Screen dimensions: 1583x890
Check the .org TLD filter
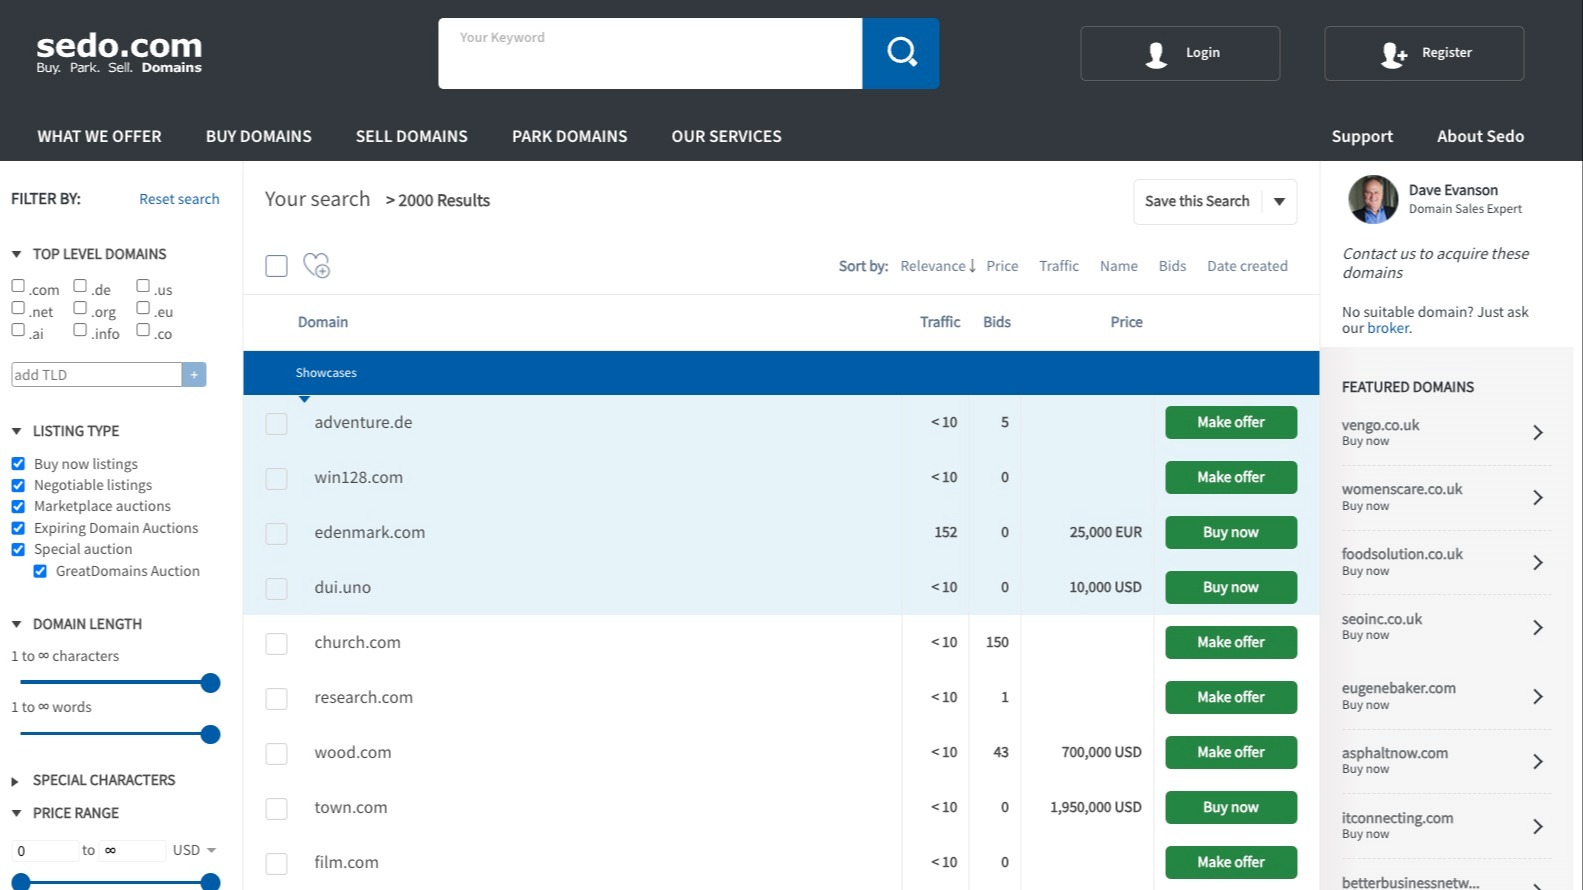coord(80,308)
